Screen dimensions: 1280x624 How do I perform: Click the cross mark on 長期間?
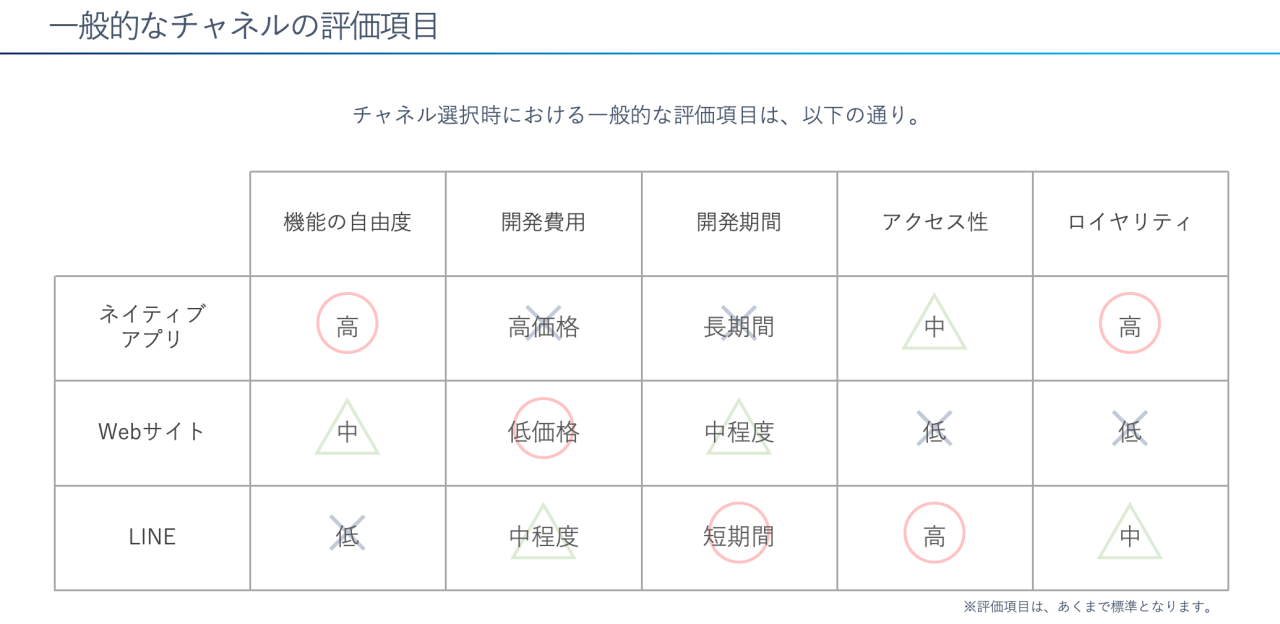click(739, 323)
